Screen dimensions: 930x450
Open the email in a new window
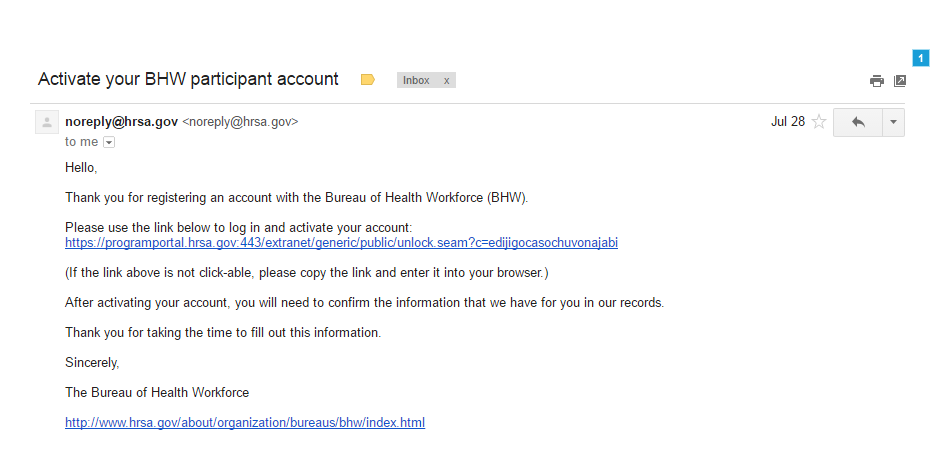tap(900, 81)
